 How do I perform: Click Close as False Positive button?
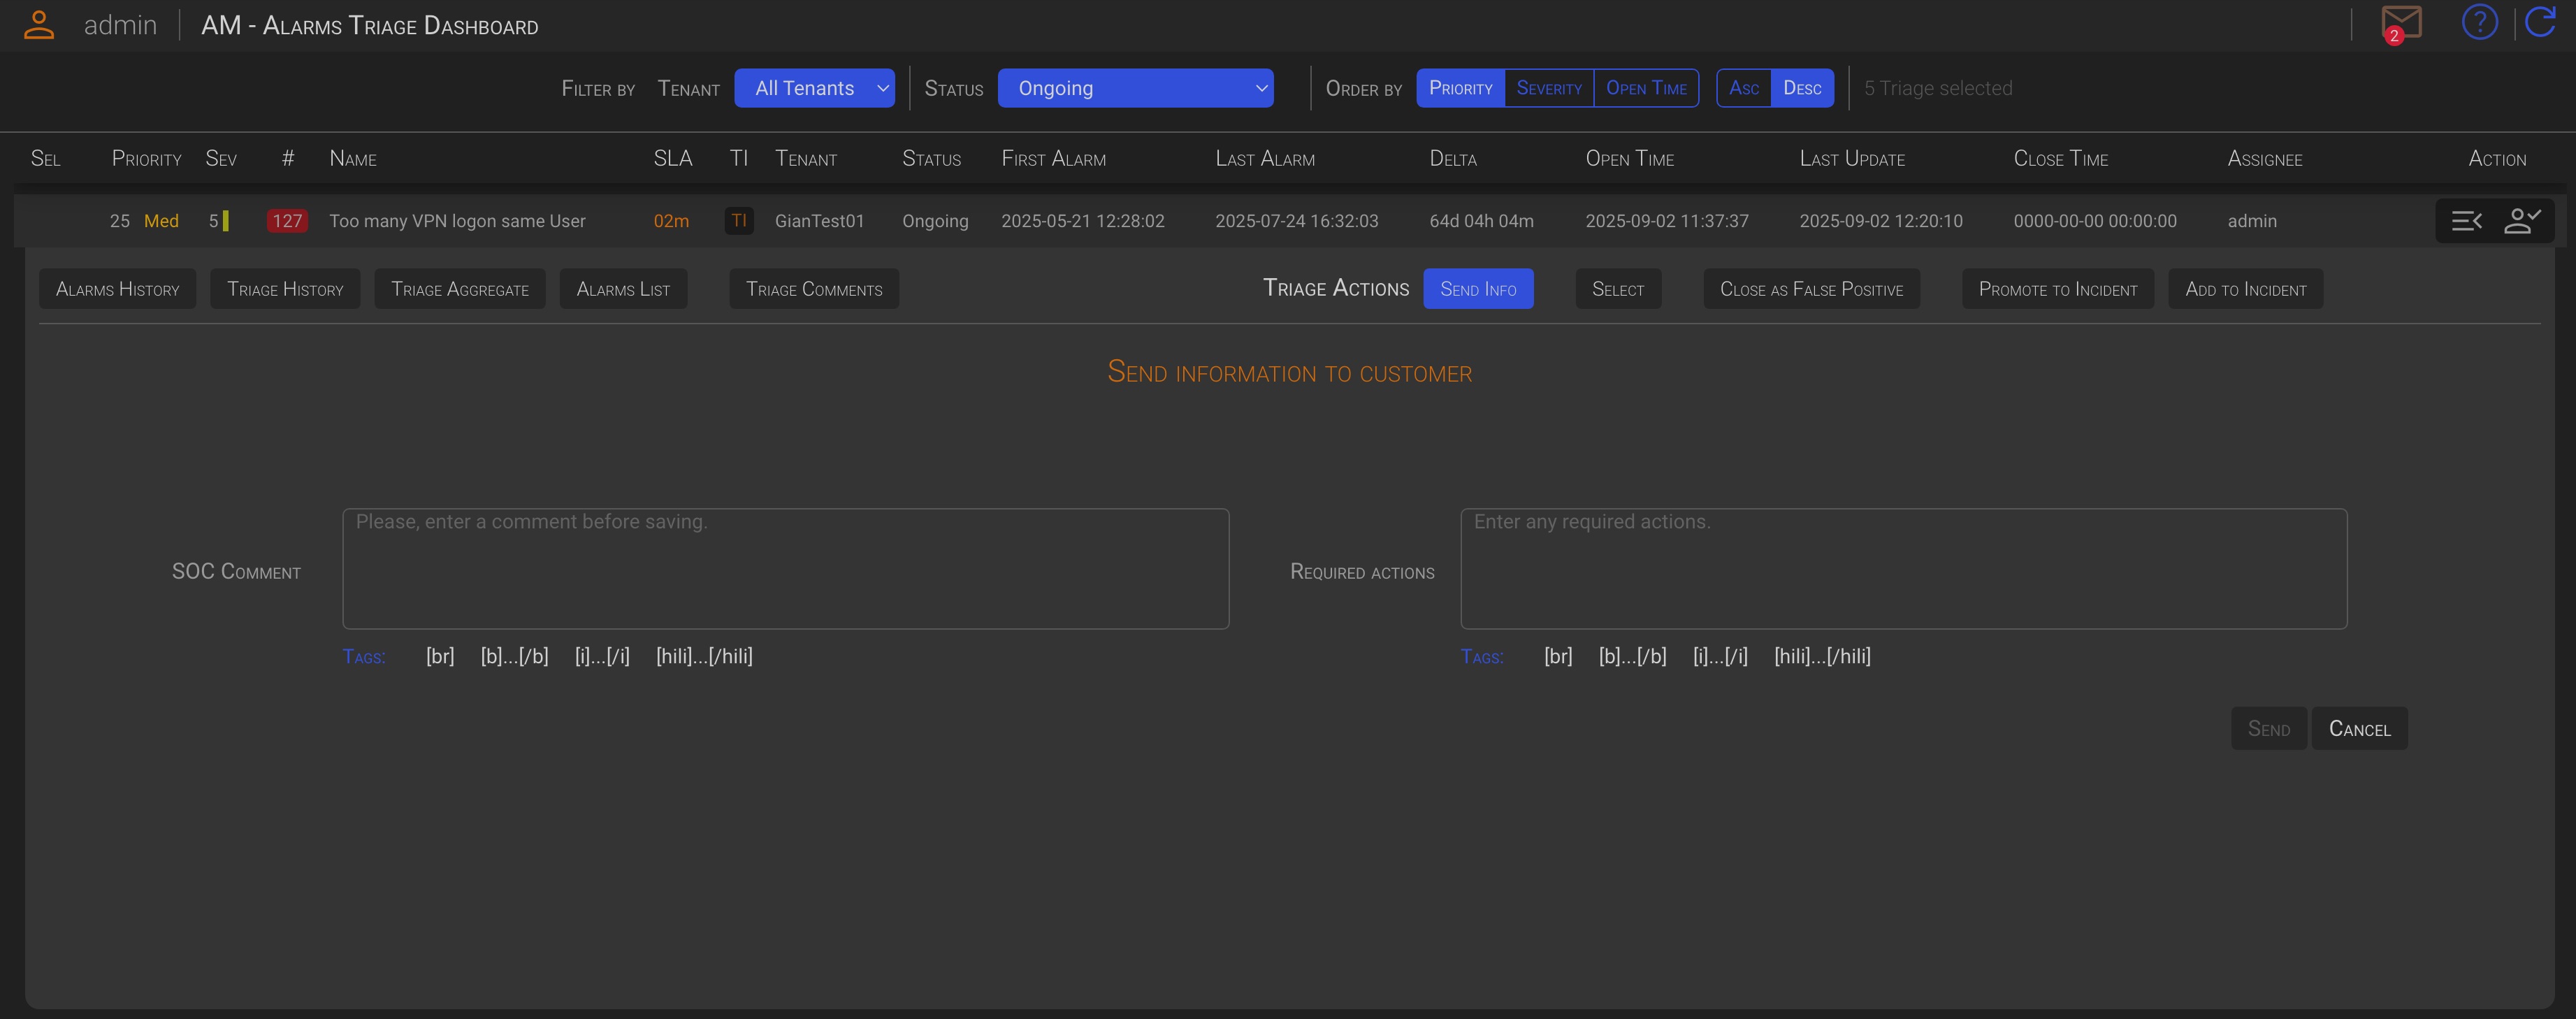click(1810, 289)
